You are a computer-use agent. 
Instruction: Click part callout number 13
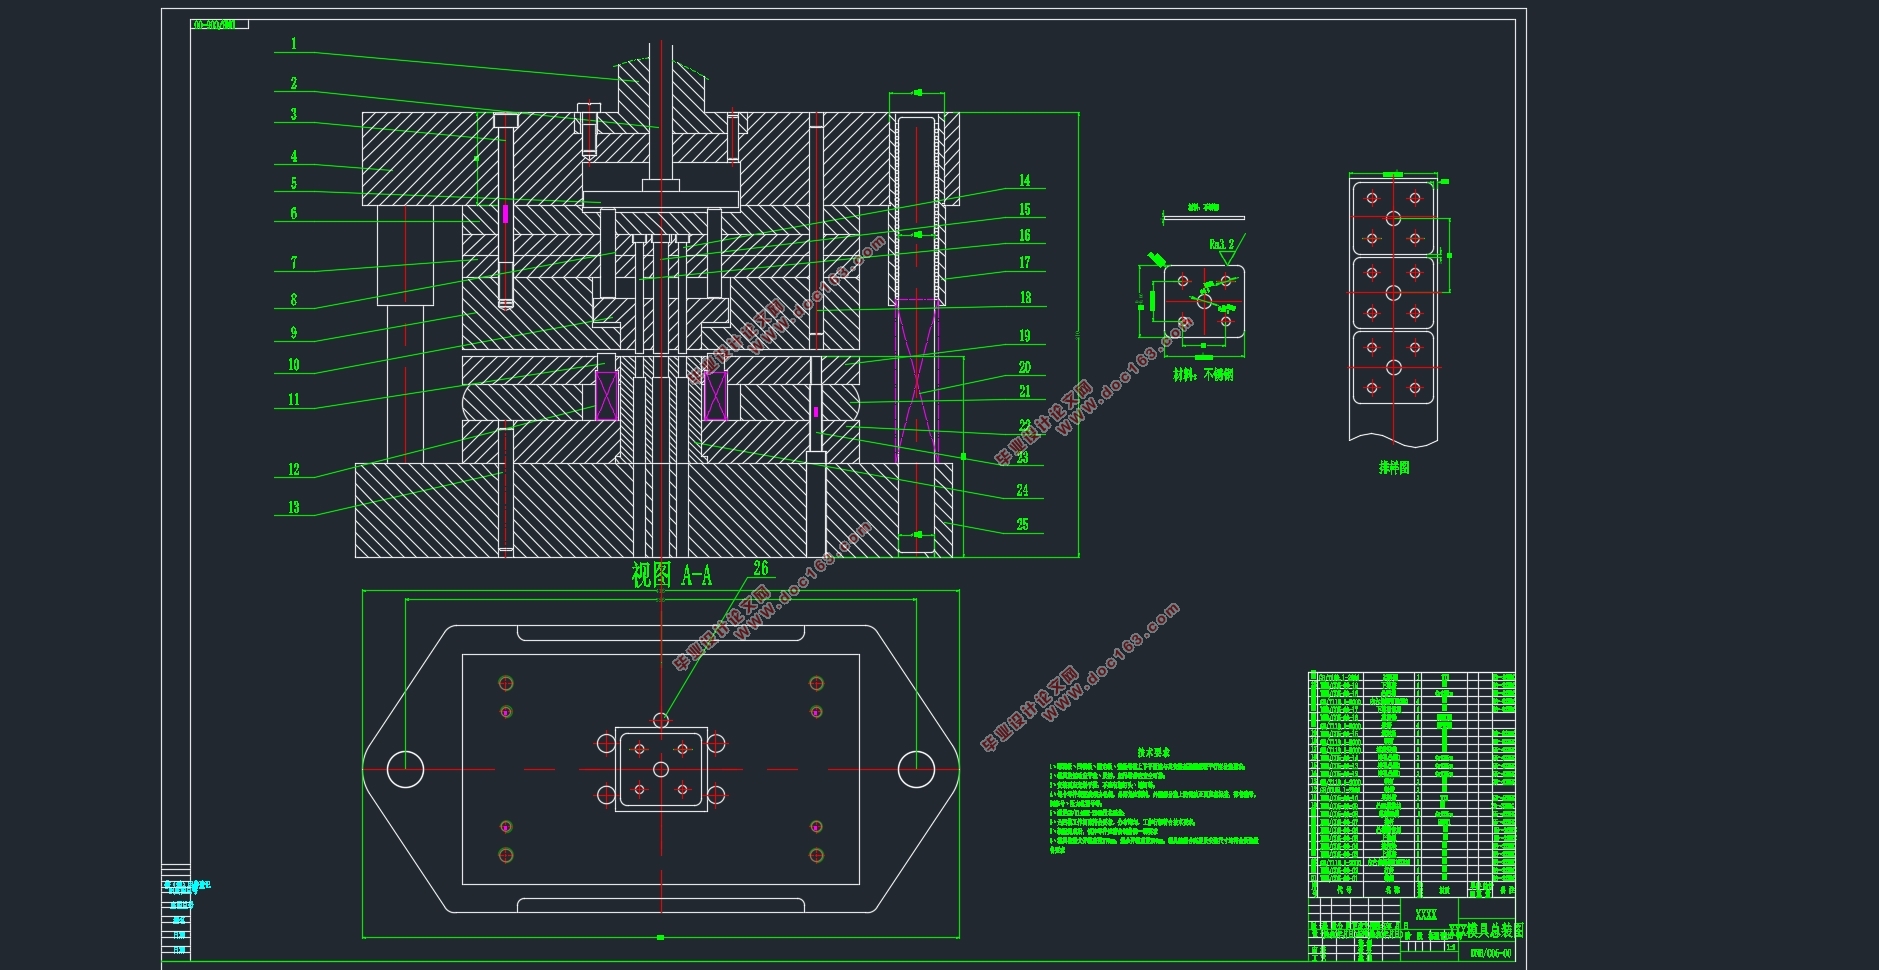(294, 508)
